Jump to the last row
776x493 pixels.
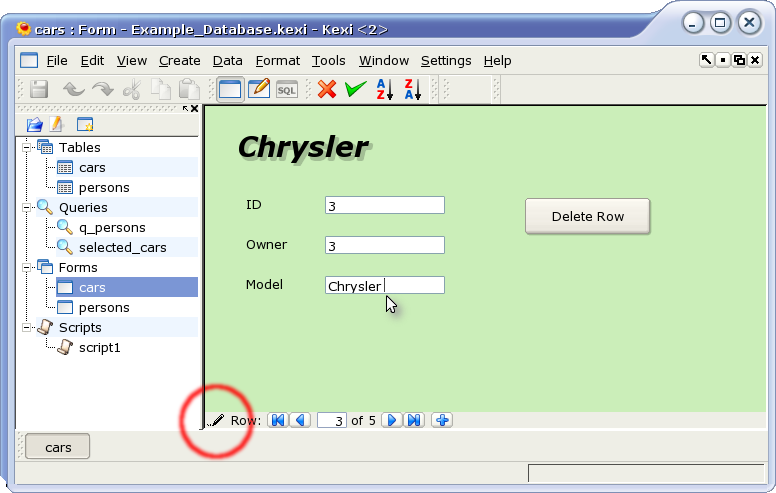(414, 420)
